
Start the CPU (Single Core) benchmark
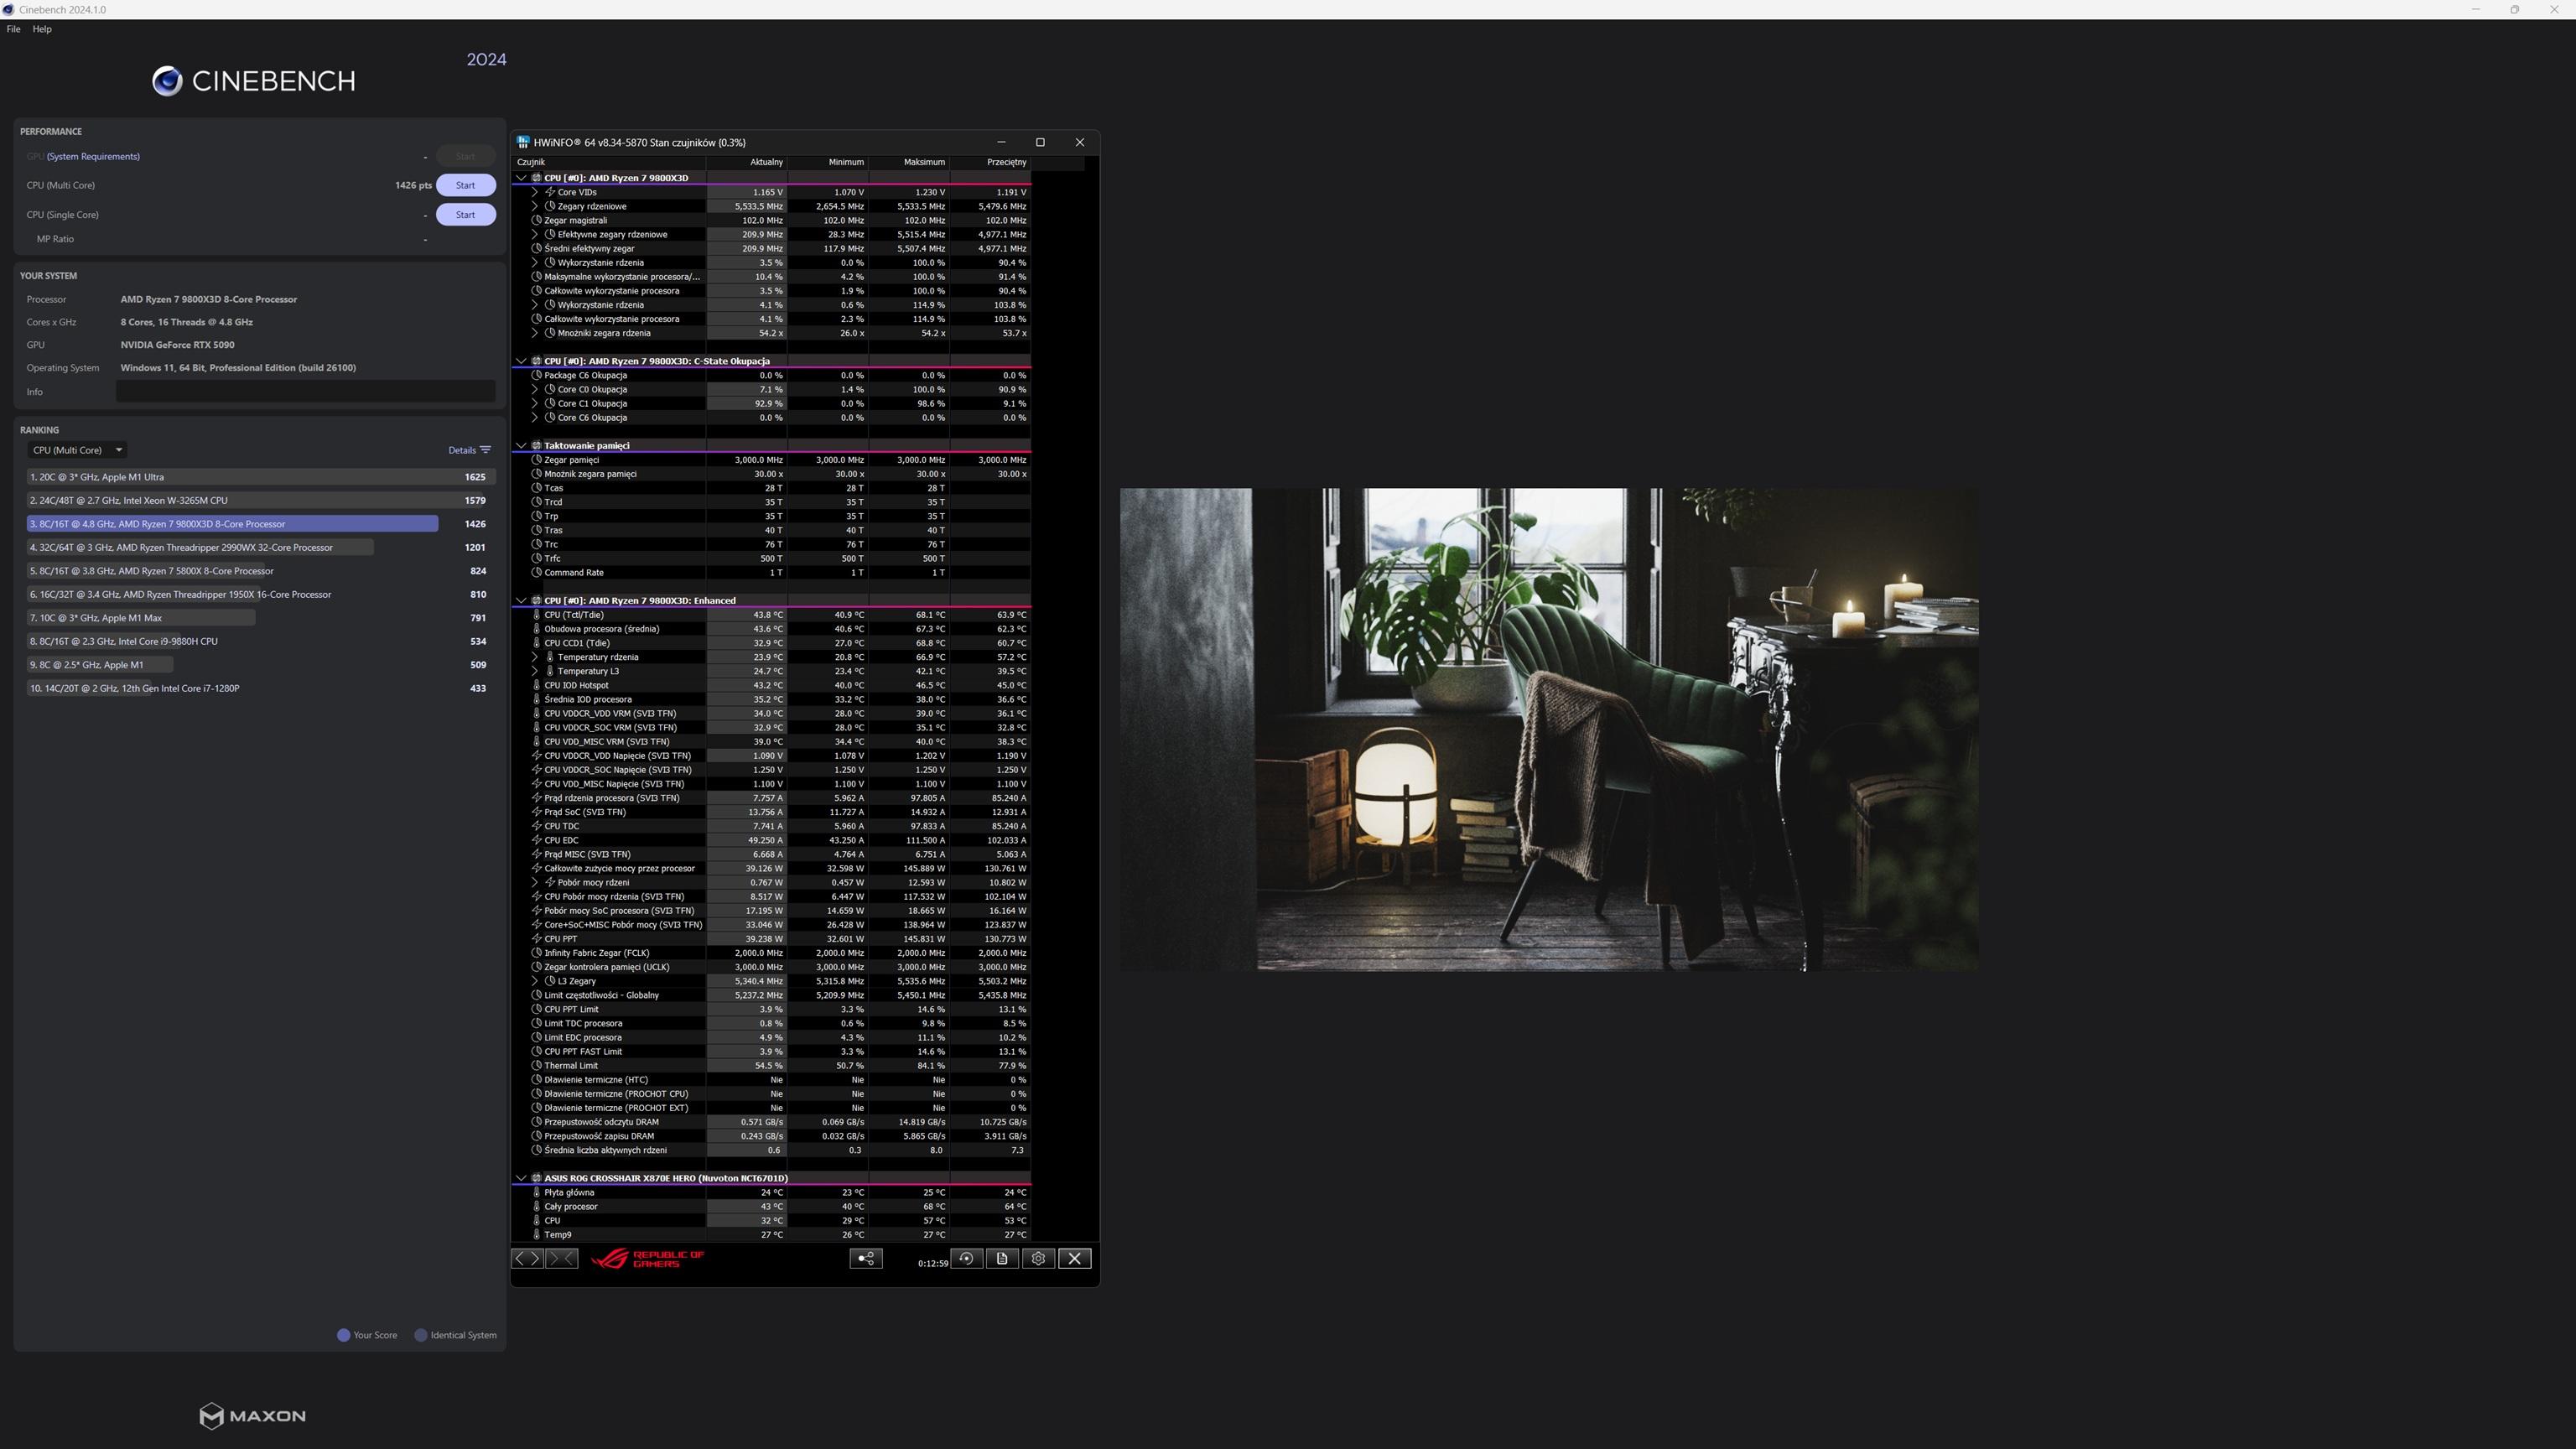(465, 215)
